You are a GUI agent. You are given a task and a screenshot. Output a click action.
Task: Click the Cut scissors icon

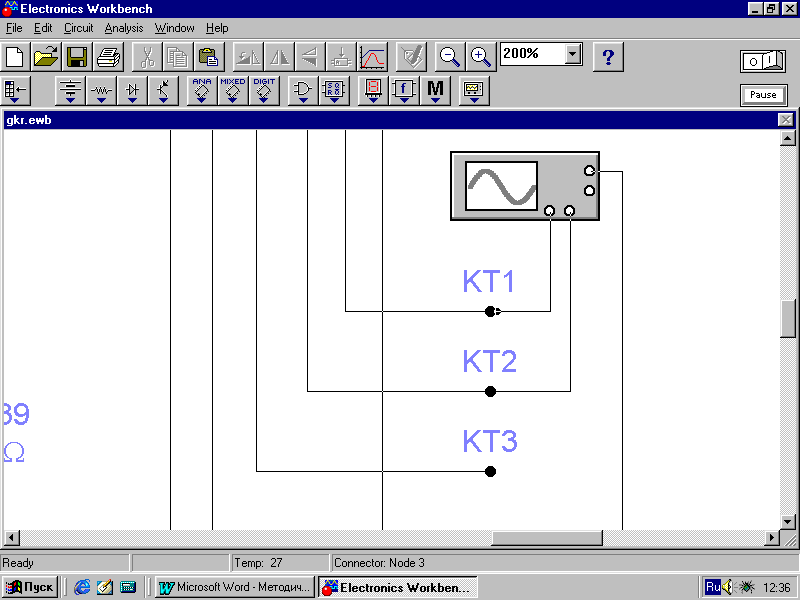point(147,57)
